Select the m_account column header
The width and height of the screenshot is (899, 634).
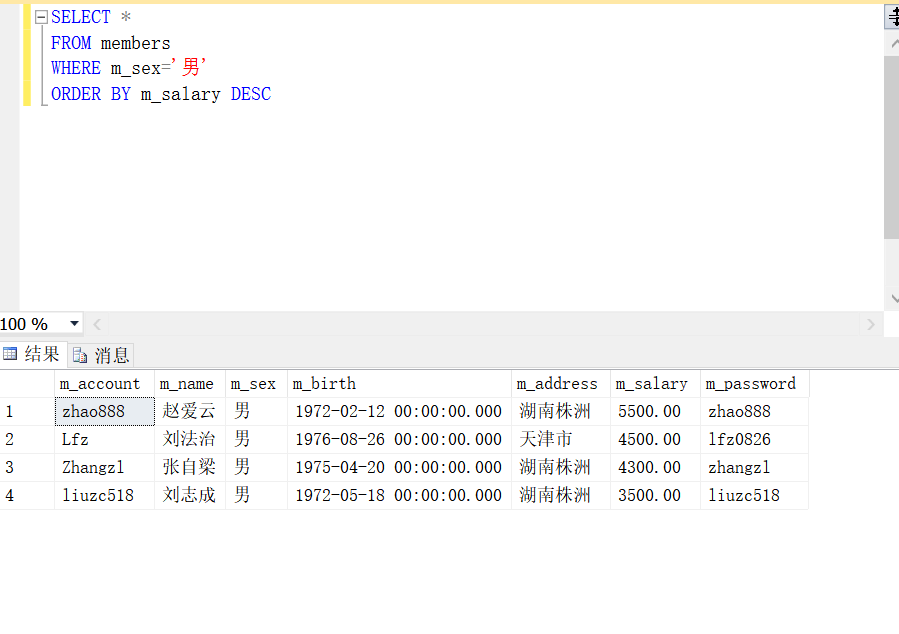104,383
